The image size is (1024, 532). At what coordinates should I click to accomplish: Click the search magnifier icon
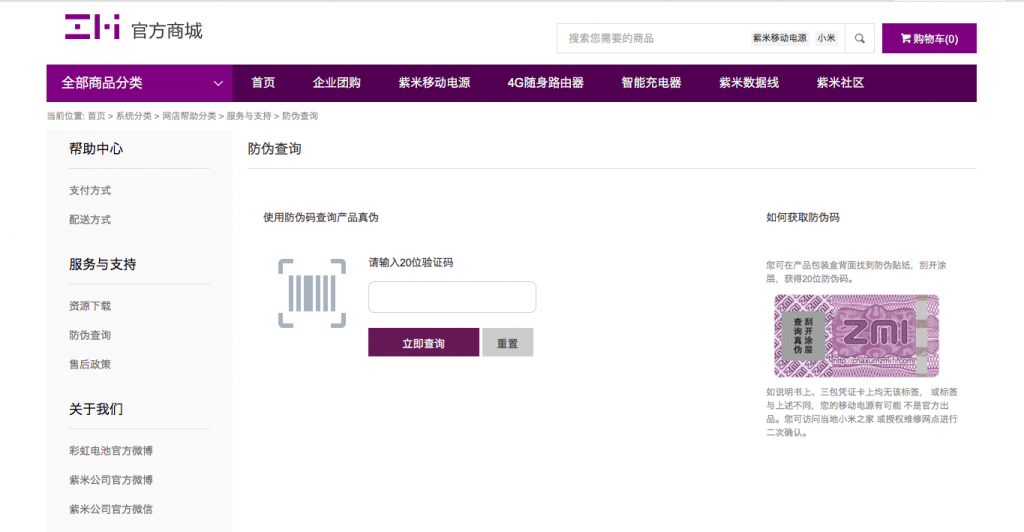(859, 39)
